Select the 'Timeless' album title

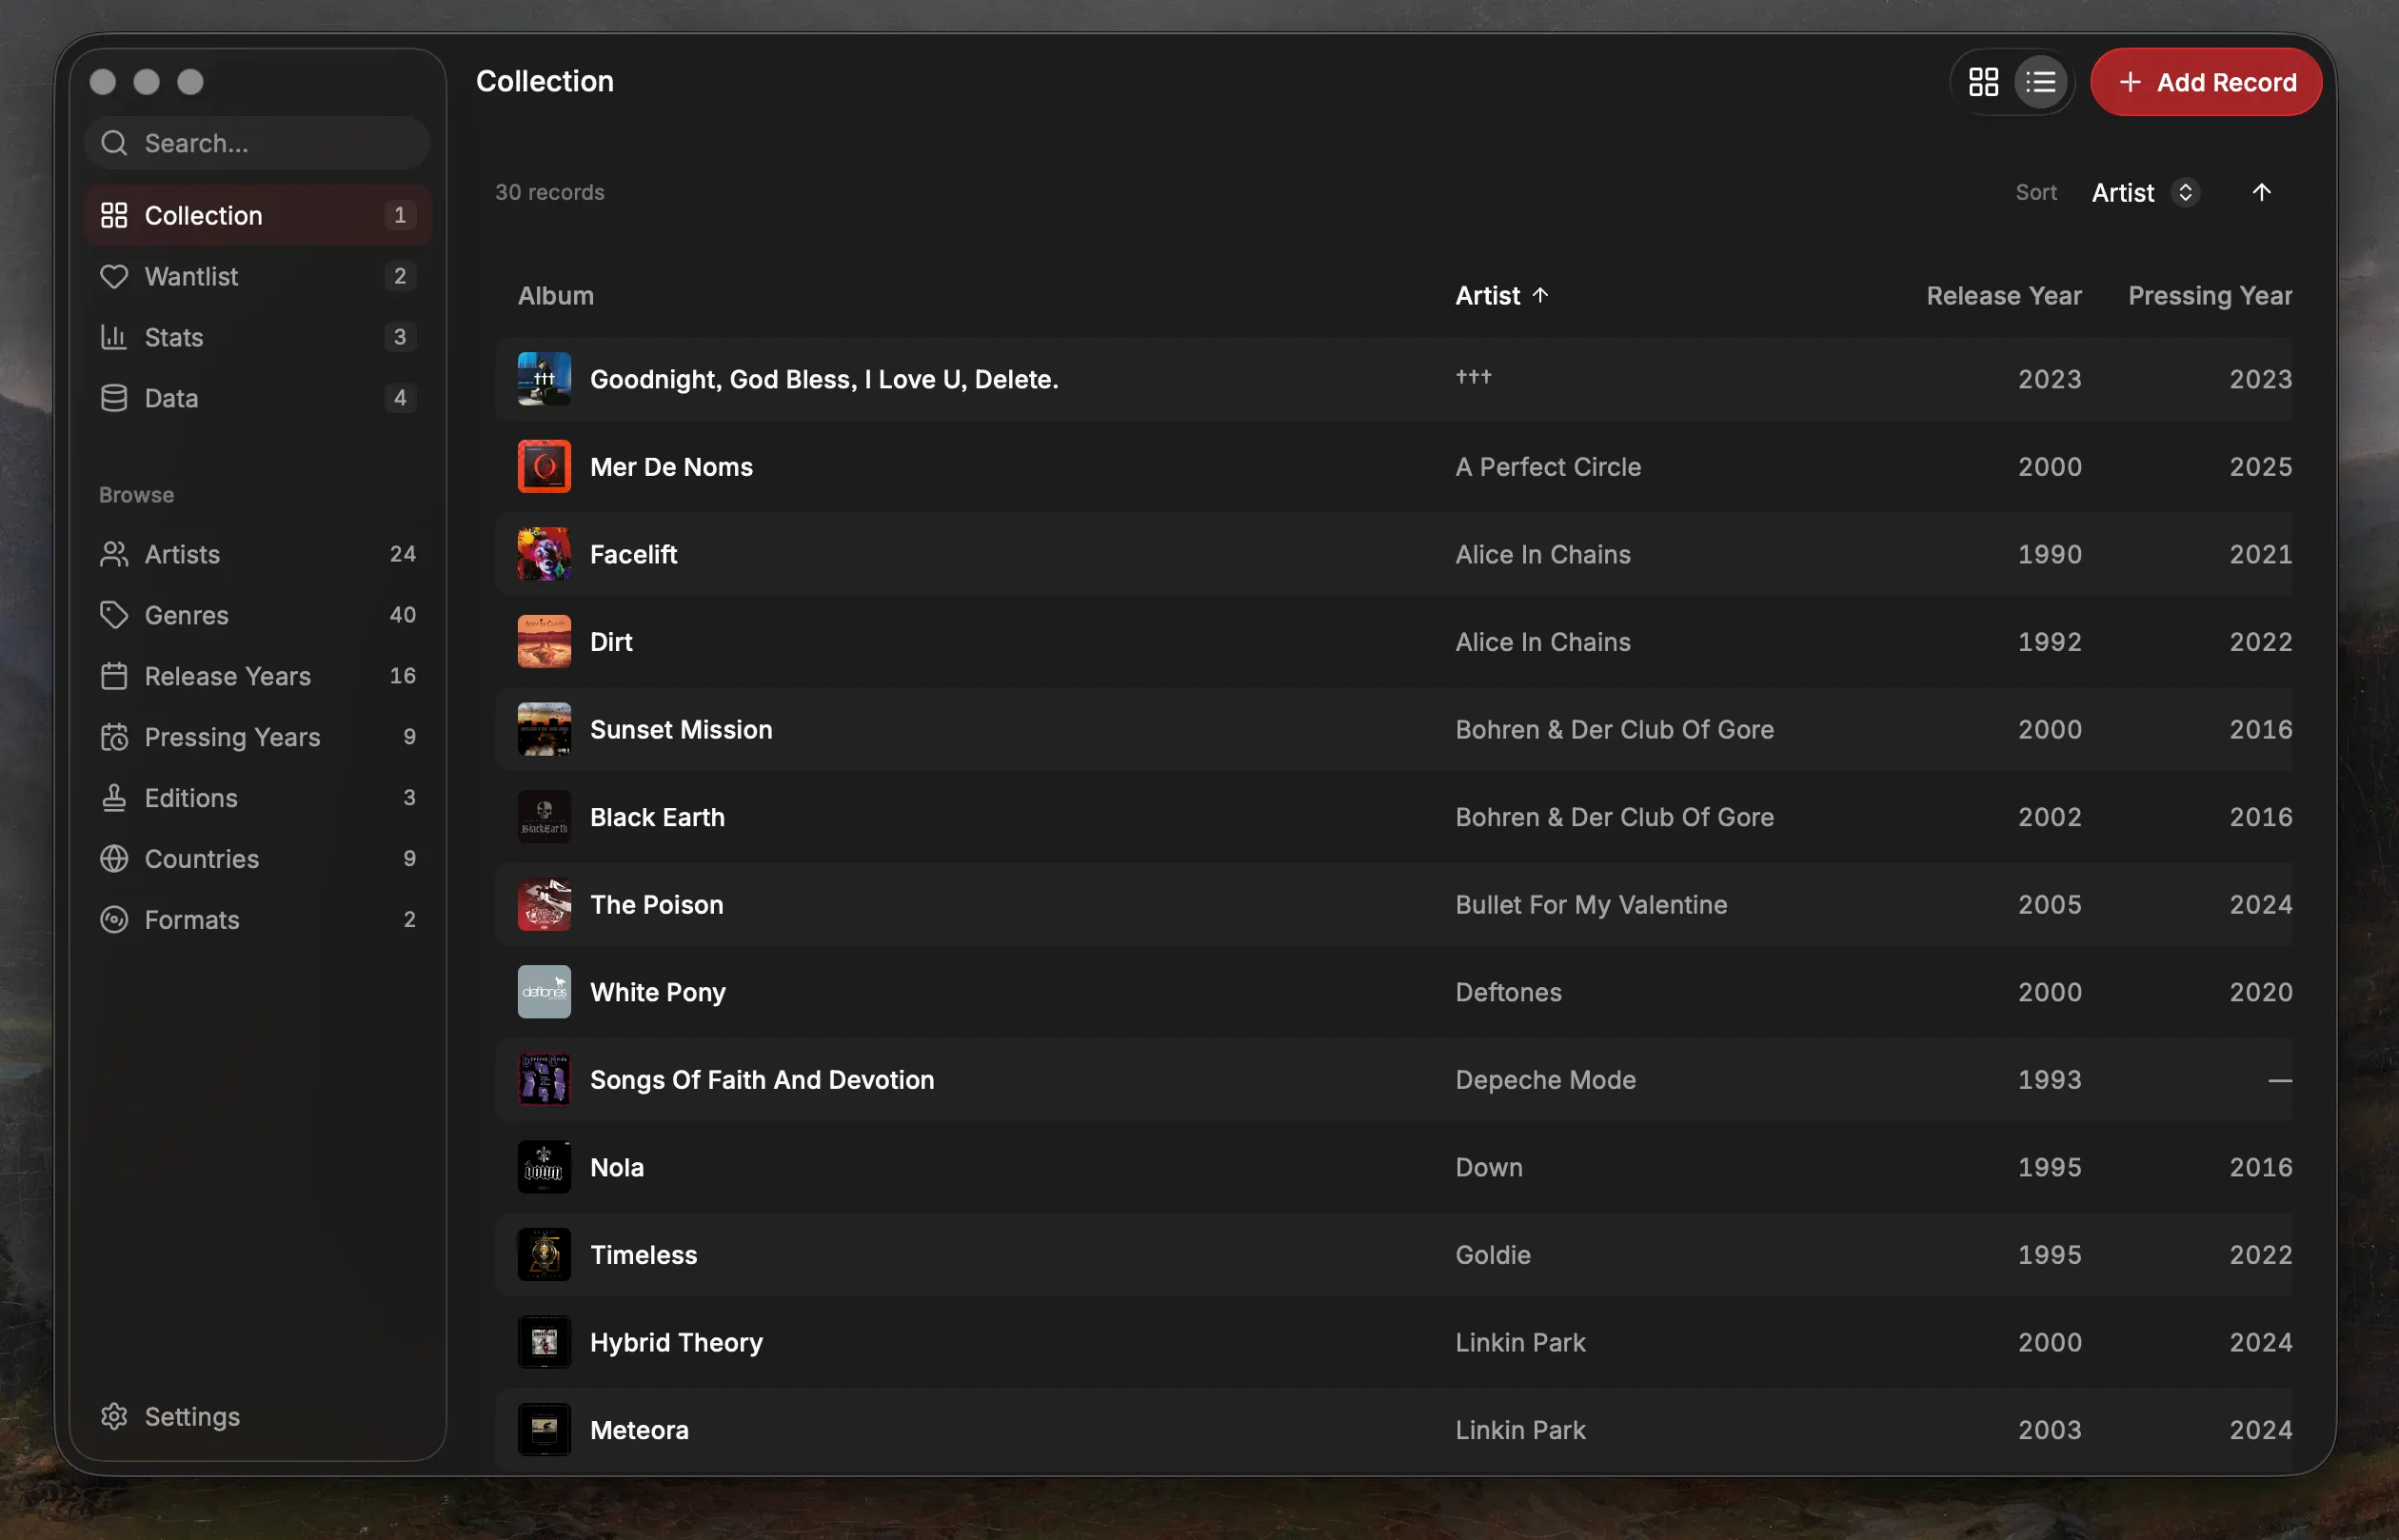643,1255
